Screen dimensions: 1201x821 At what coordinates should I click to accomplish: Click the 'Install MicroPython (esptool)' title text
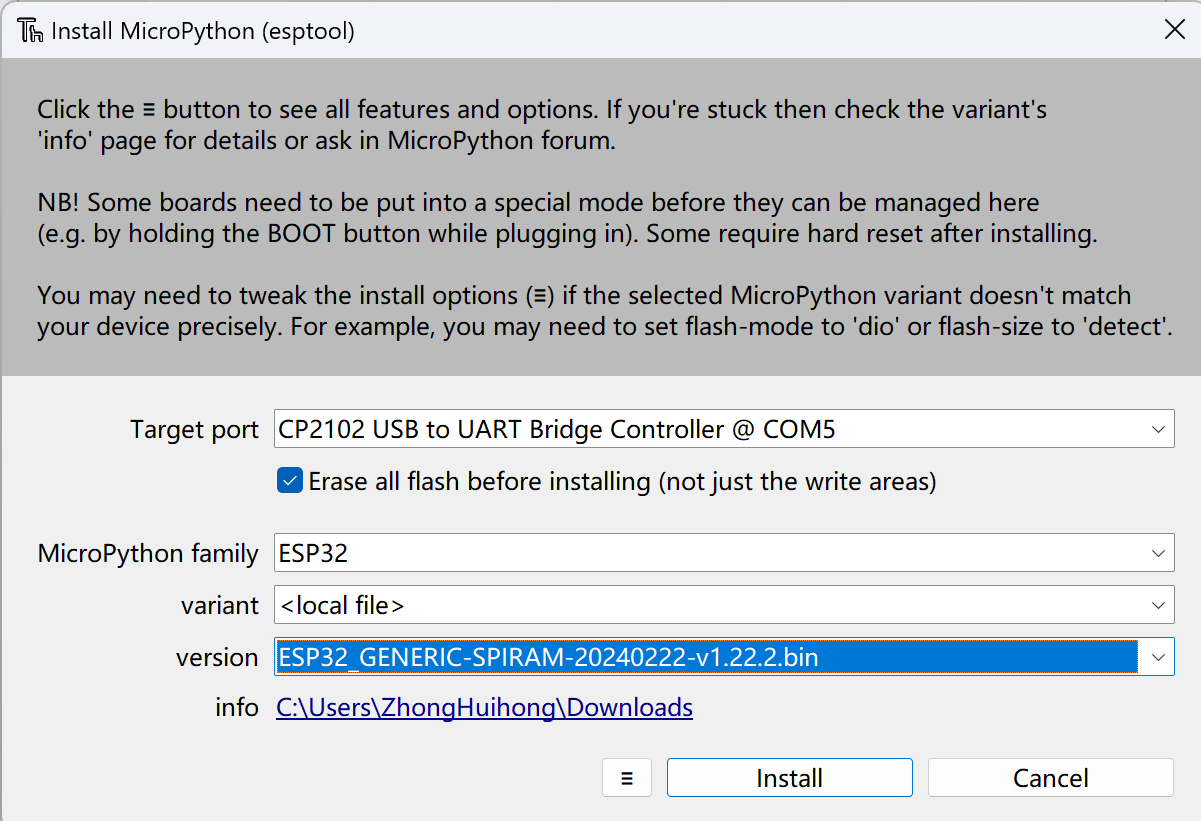[x=203, y=31]
